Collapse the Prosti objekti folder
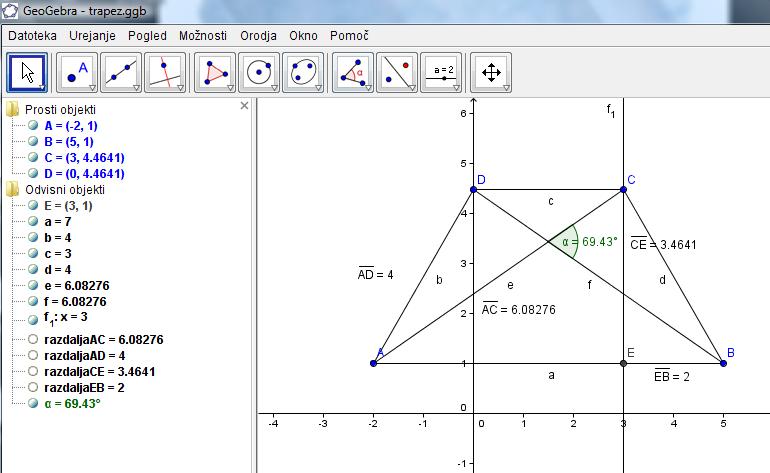The width and height of the screenshot is (770, 473). 12,109
